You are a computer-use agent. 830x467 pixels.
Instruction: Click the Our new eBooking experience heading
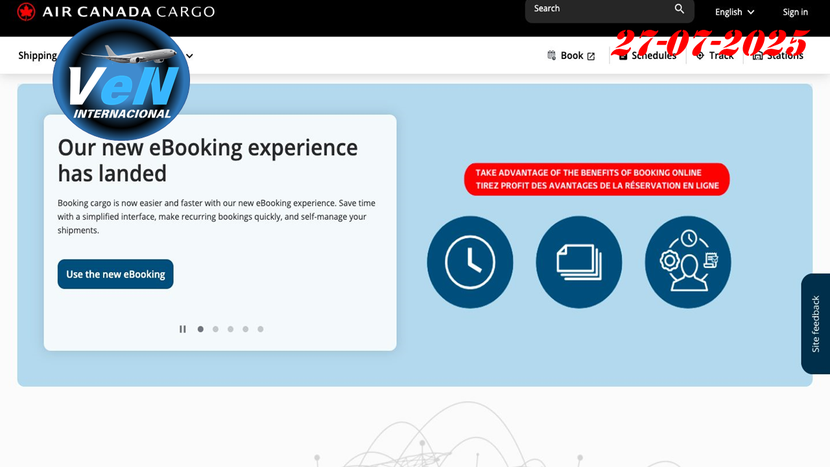208,160
